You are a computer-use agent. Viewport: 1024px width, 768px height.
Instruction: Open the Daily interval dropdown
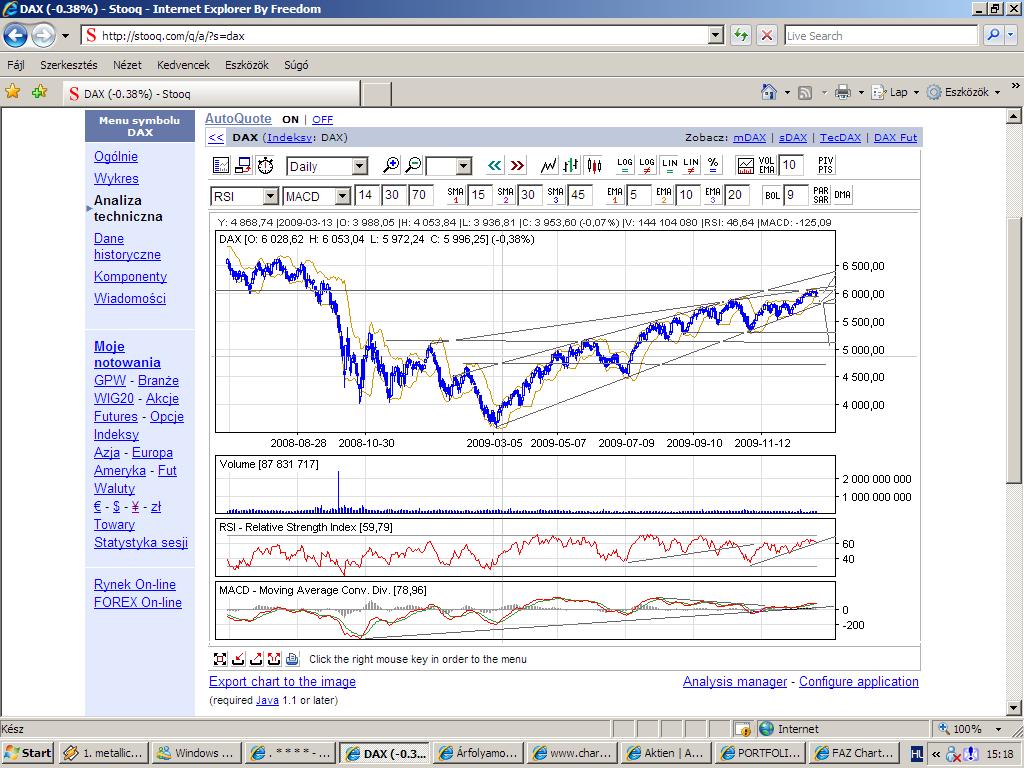[360, 167]
